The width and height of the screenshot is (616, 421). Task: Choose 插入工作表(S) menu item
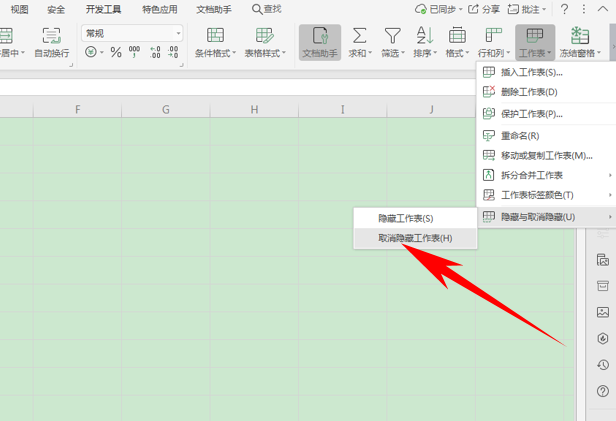point(546,72)
